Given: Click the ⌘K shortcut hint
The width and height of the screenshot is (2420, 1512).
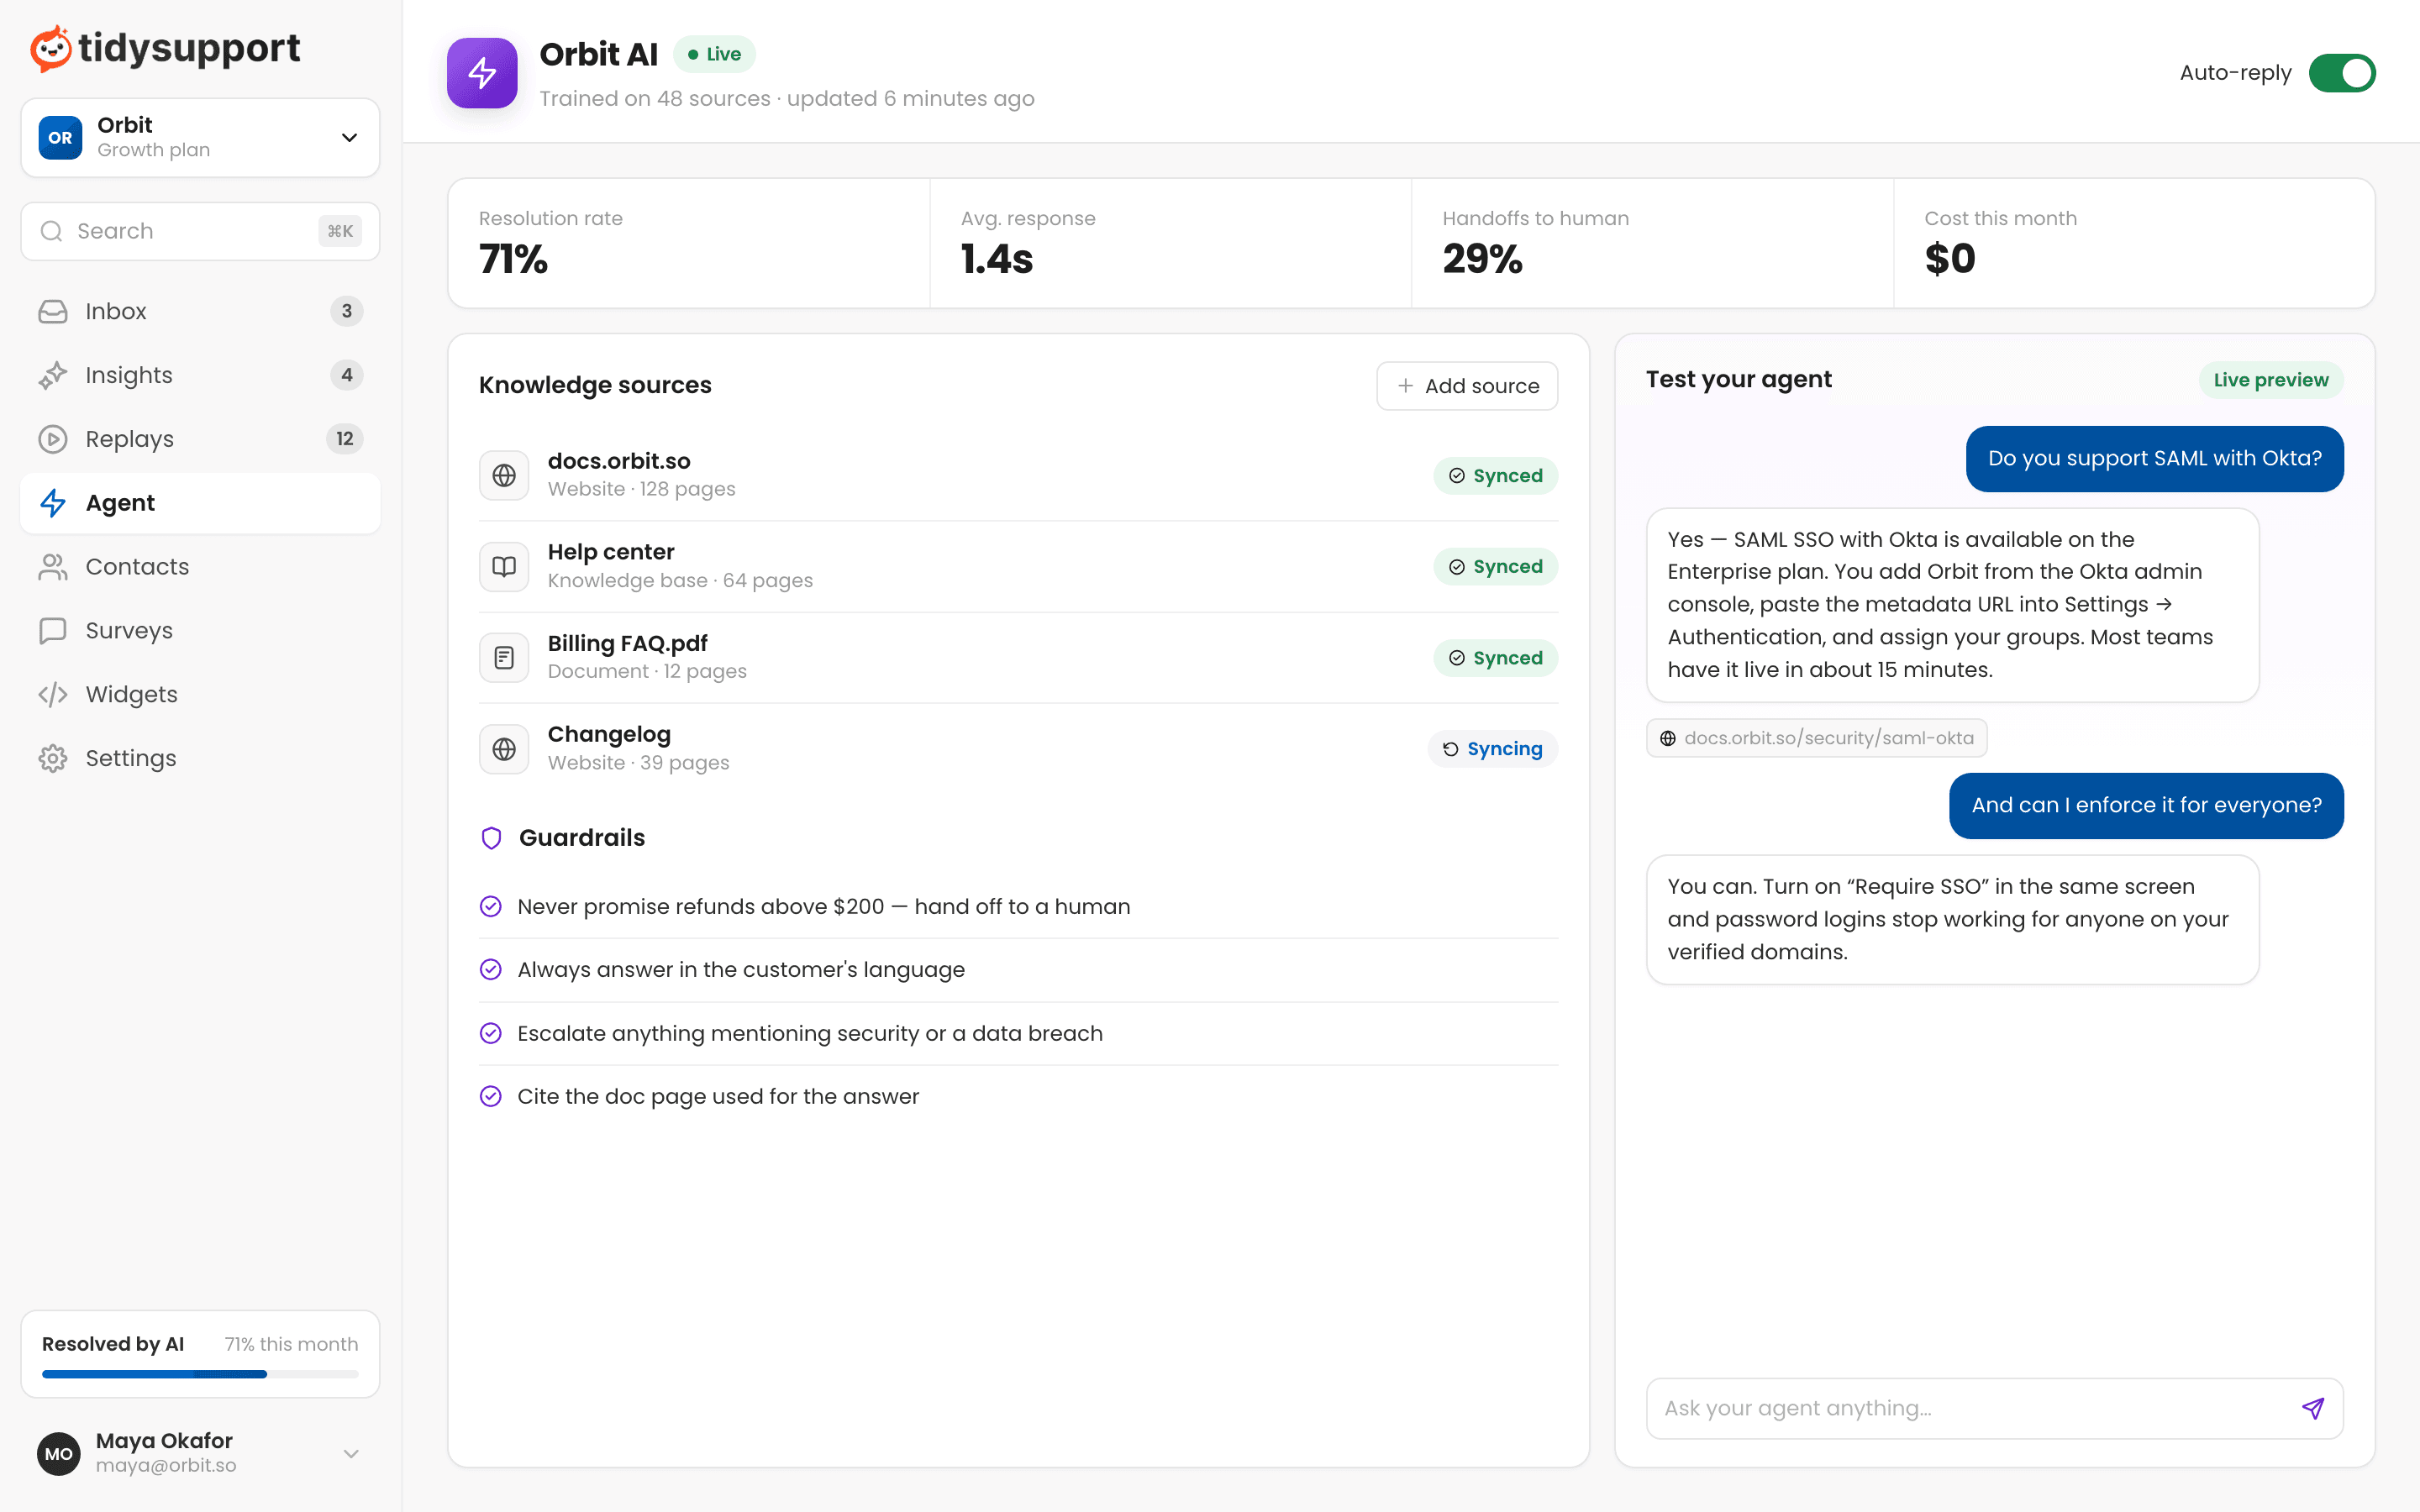Looking at the screenshot, I should click(340, 231).
